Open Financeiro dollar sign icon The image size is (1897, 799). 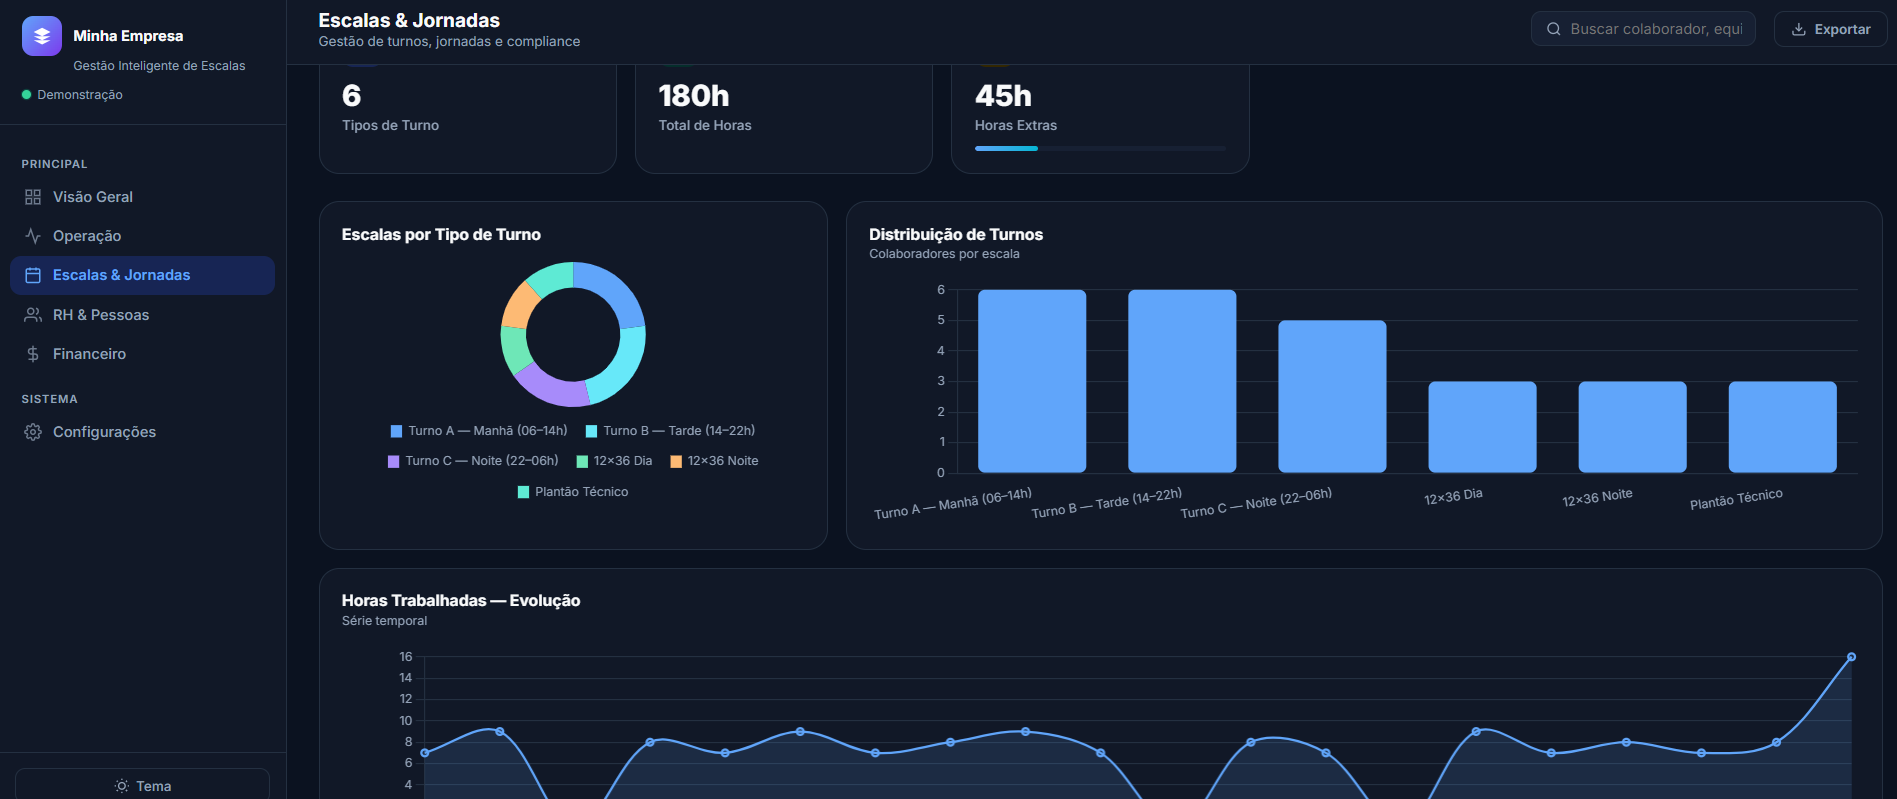33,354
